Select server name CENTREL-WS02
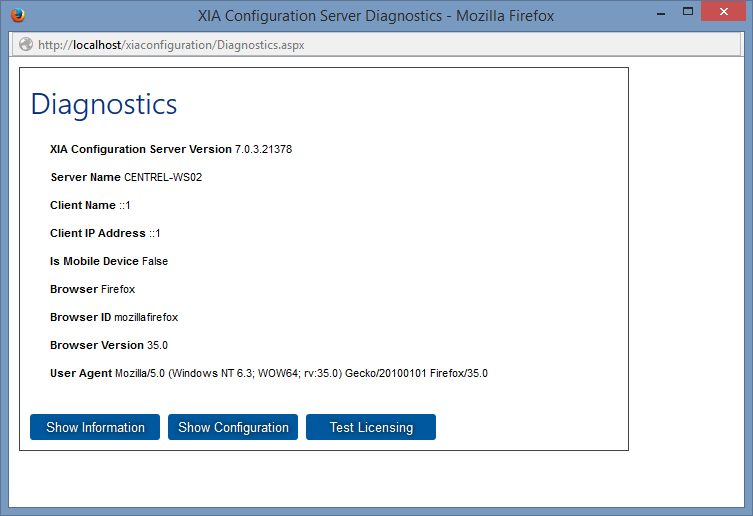This screenshot has width=753, height=516. click(163, 177)
